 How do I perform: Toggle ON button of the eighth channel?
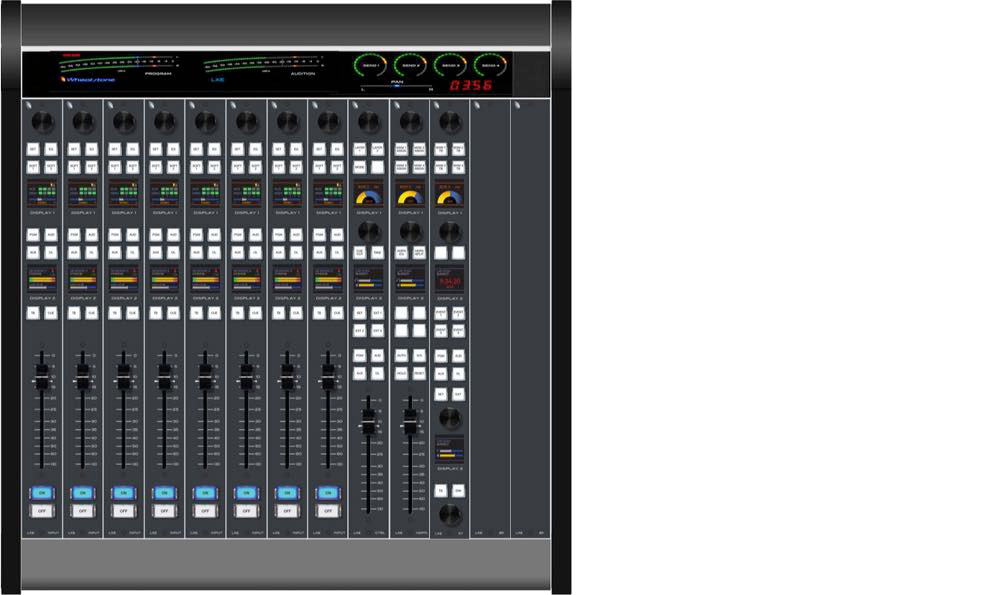coord(328,492)
